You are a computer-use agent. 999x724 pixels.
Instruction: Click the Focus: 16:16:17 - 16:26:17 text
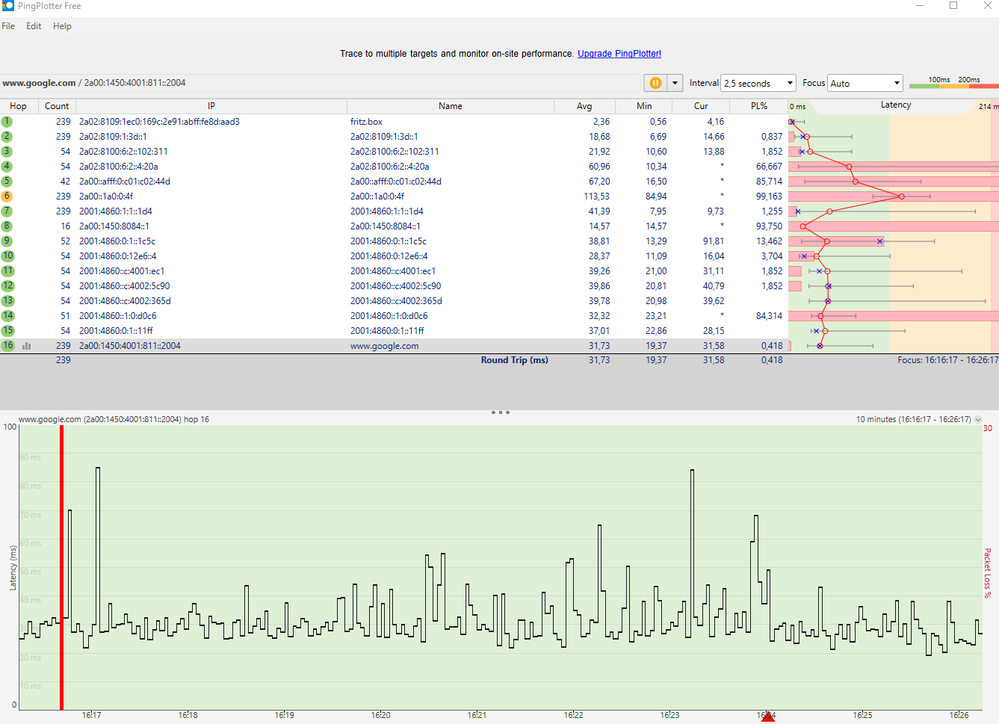click(947, 360)
